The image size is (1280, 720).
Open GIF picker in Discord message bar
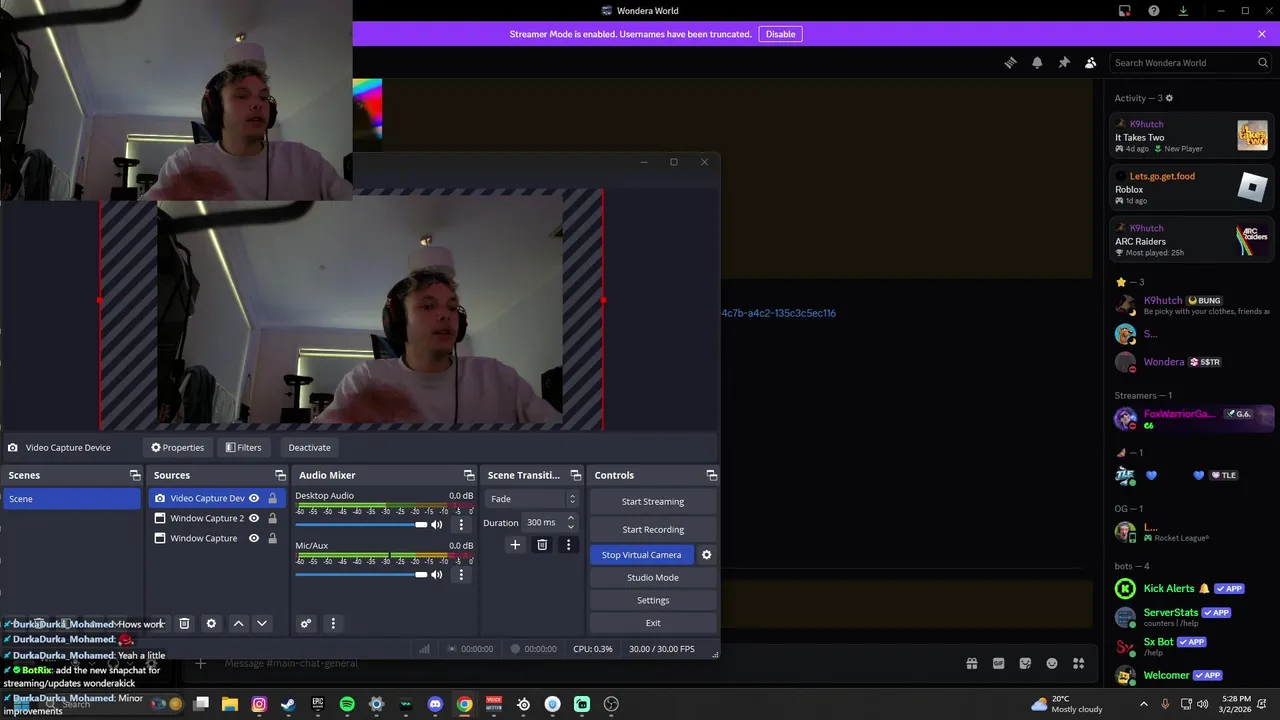tap(998, 663)
